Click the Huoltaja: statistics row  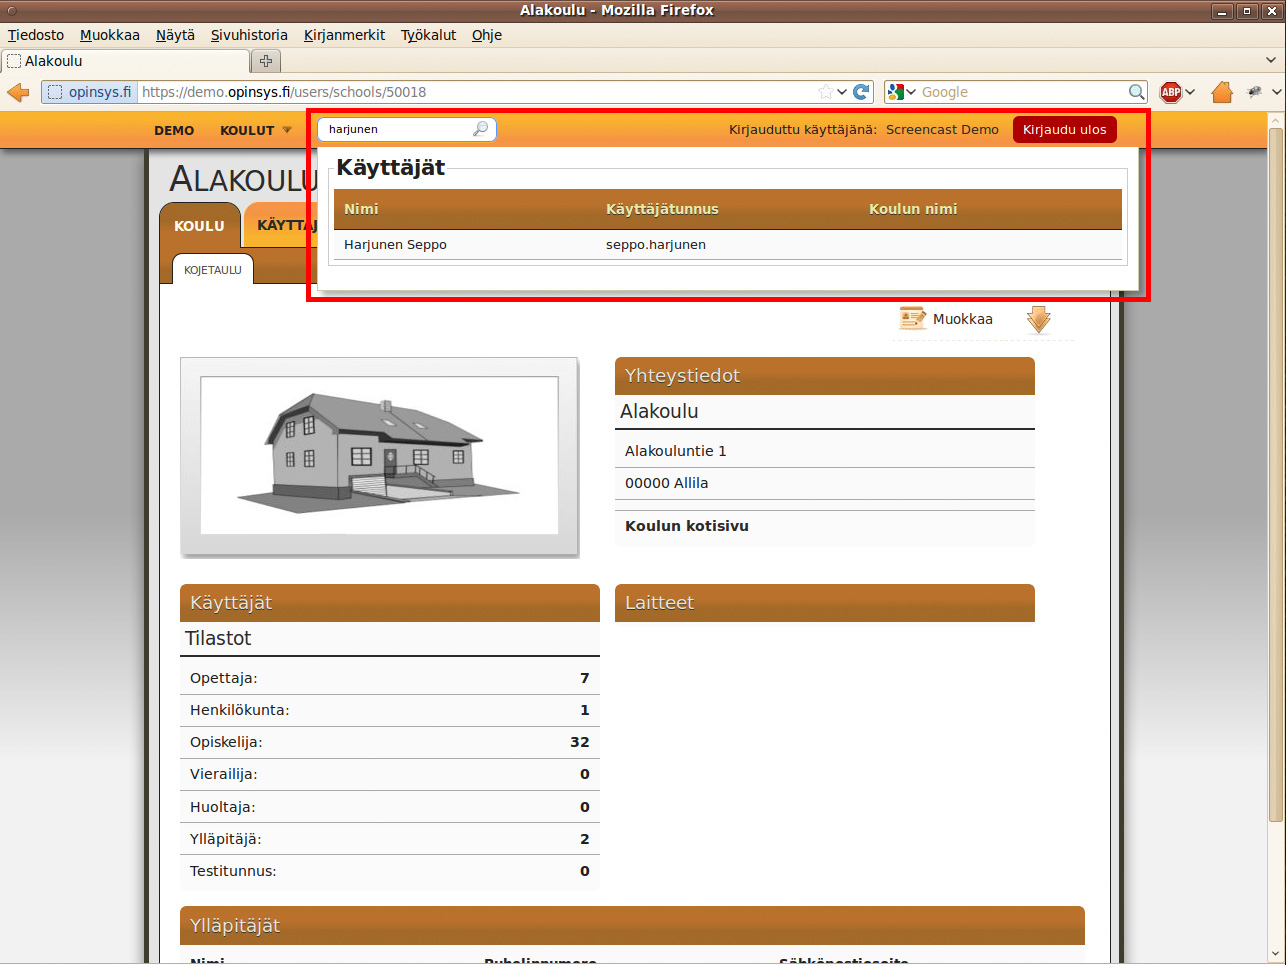tap(390, 807)
